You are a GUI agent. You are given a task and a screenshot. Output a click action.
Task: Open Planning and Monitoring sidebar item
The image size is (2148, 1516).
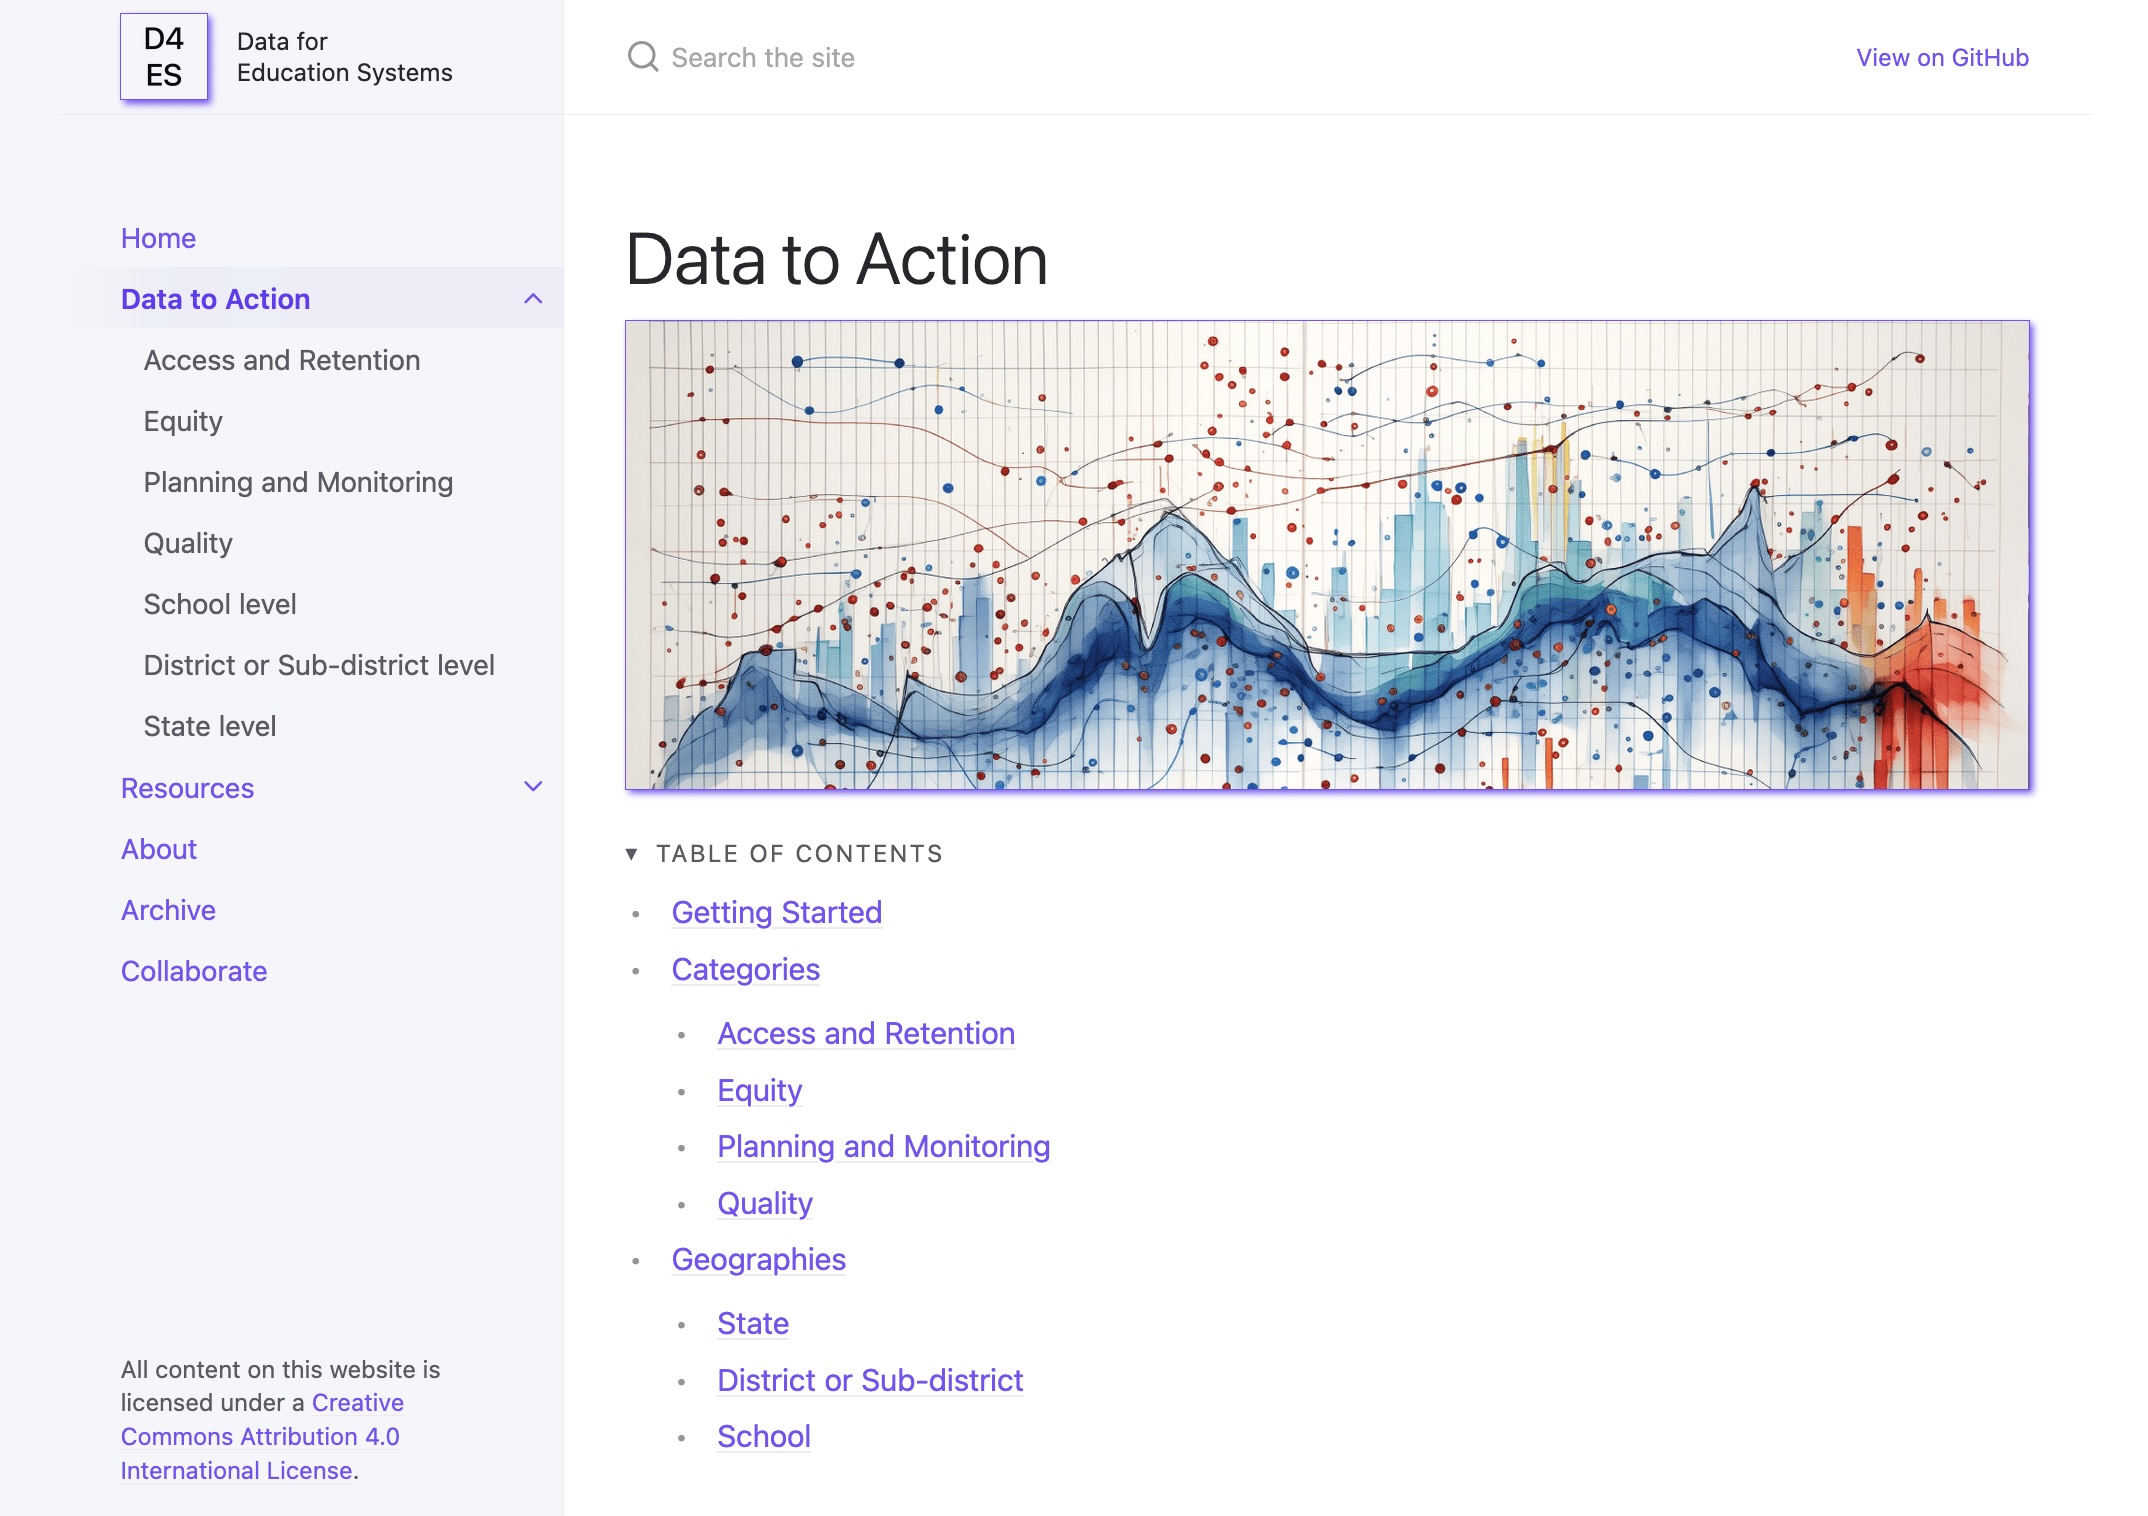point(298,482)
